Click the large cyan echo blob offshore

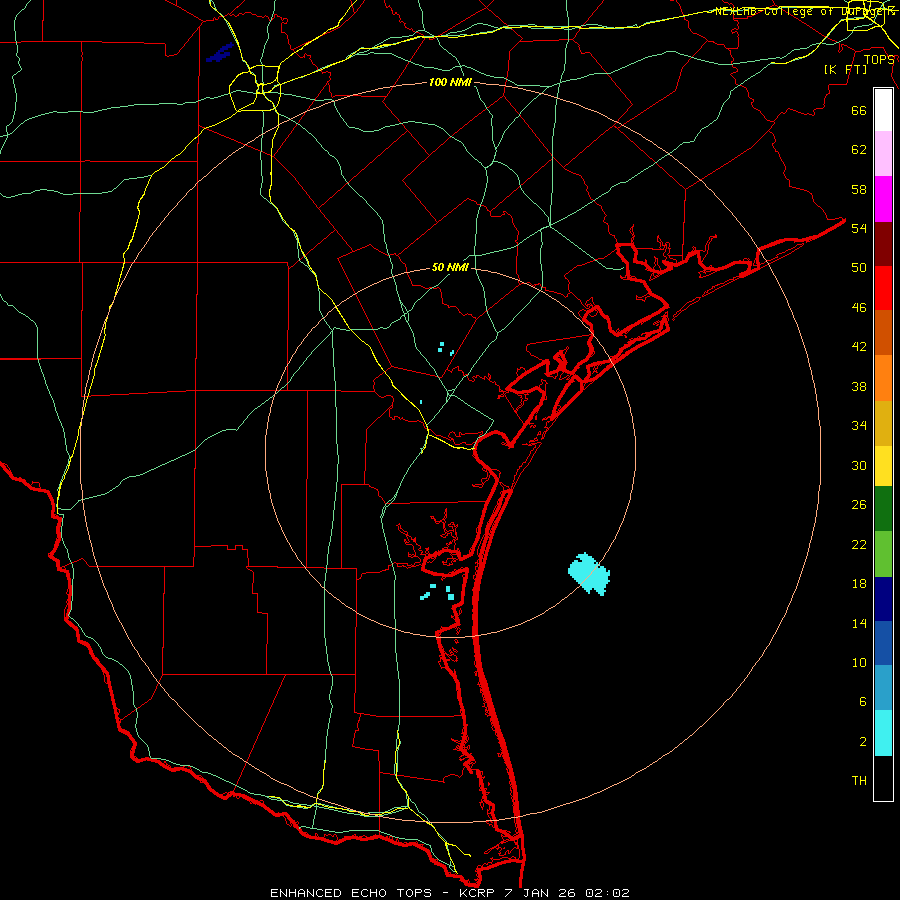point(589,574)
